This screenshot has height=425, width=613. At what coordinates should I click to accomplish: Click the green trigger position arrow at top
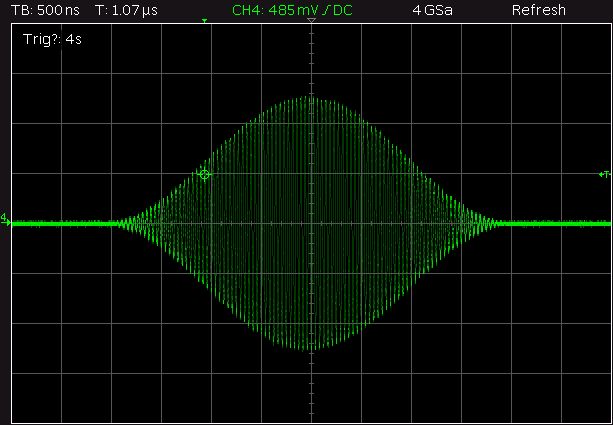[x=205, y=21]
